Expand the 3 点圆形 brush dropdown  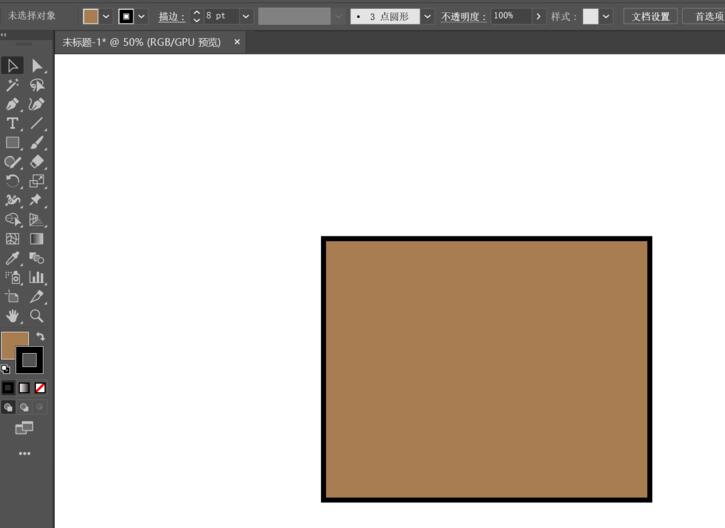[428, 16]
